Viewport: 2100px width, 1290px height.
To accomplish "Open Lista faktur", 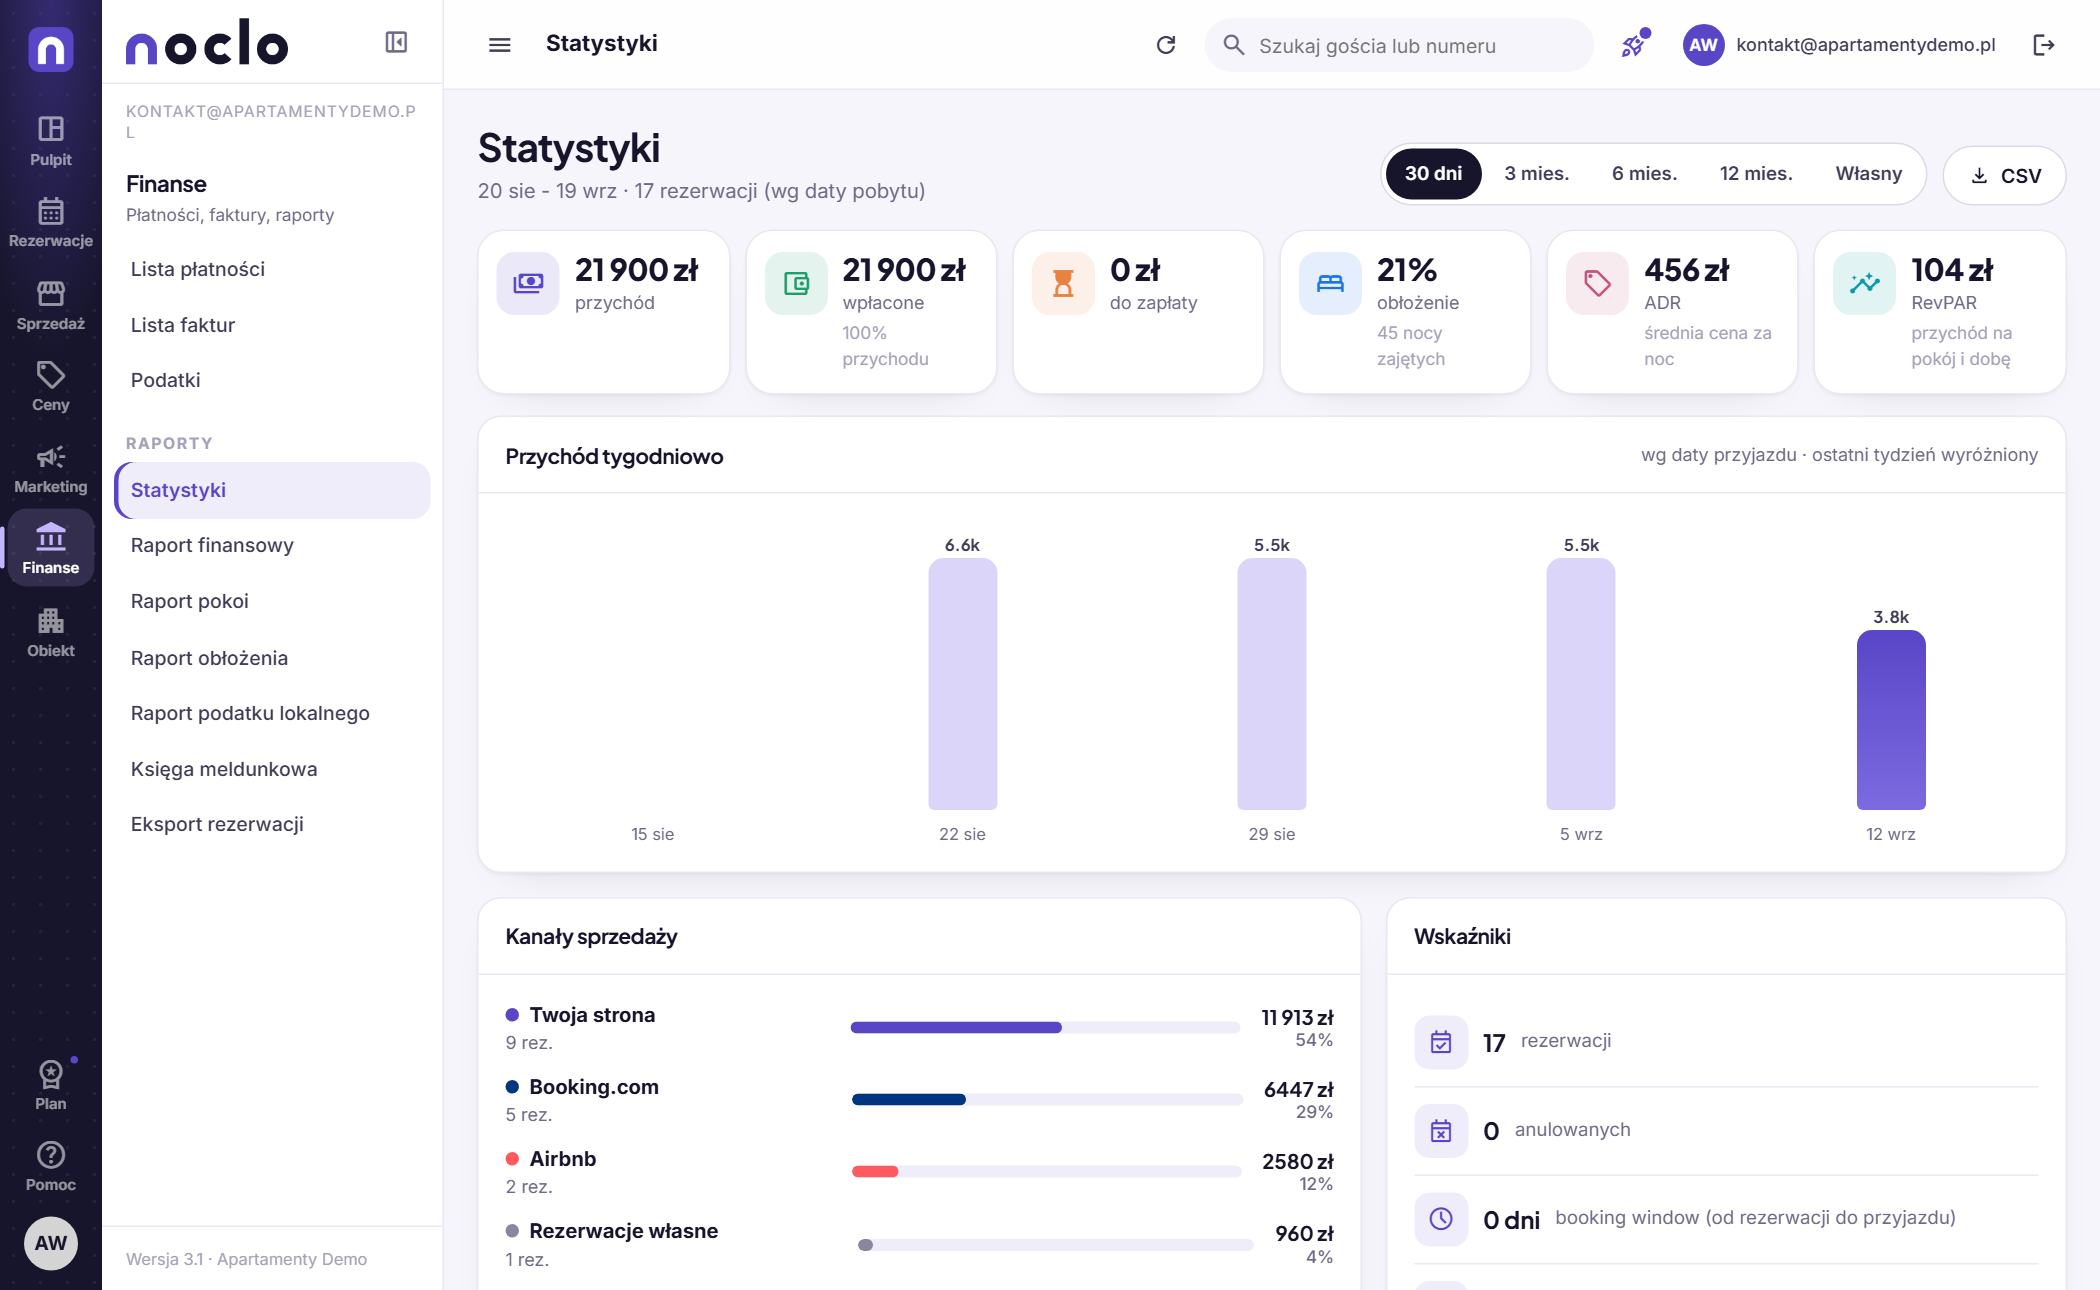I will (272, 325).
